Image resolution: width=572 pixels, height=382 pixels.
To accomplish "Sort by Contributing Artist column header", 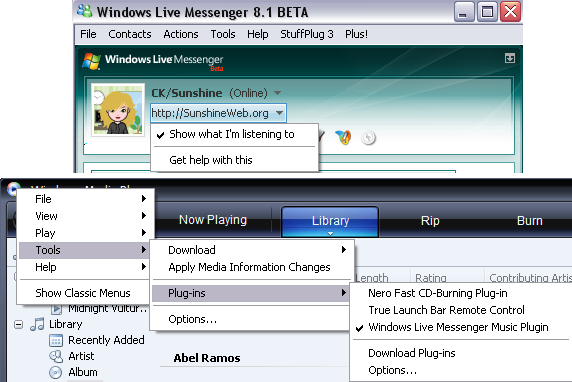I will point(530,278).
